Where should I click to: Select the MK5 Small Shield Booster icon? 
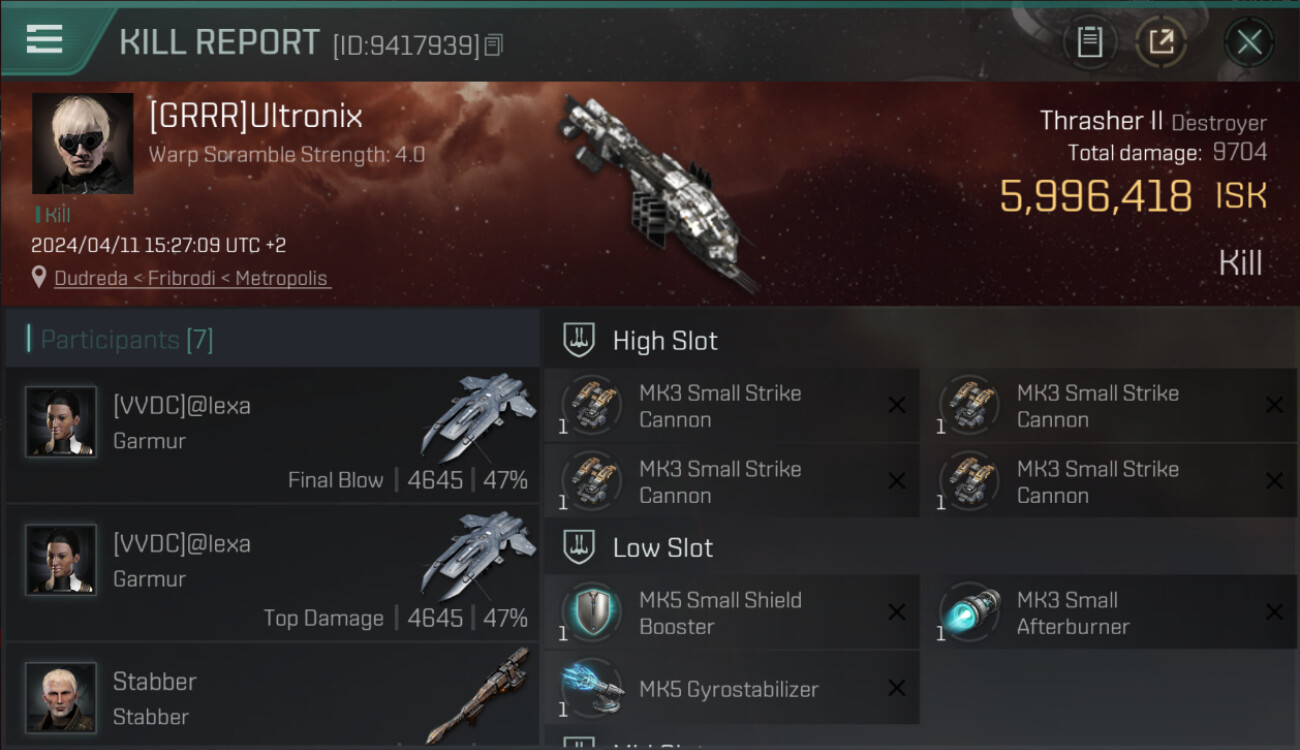(x=591, y=612)
